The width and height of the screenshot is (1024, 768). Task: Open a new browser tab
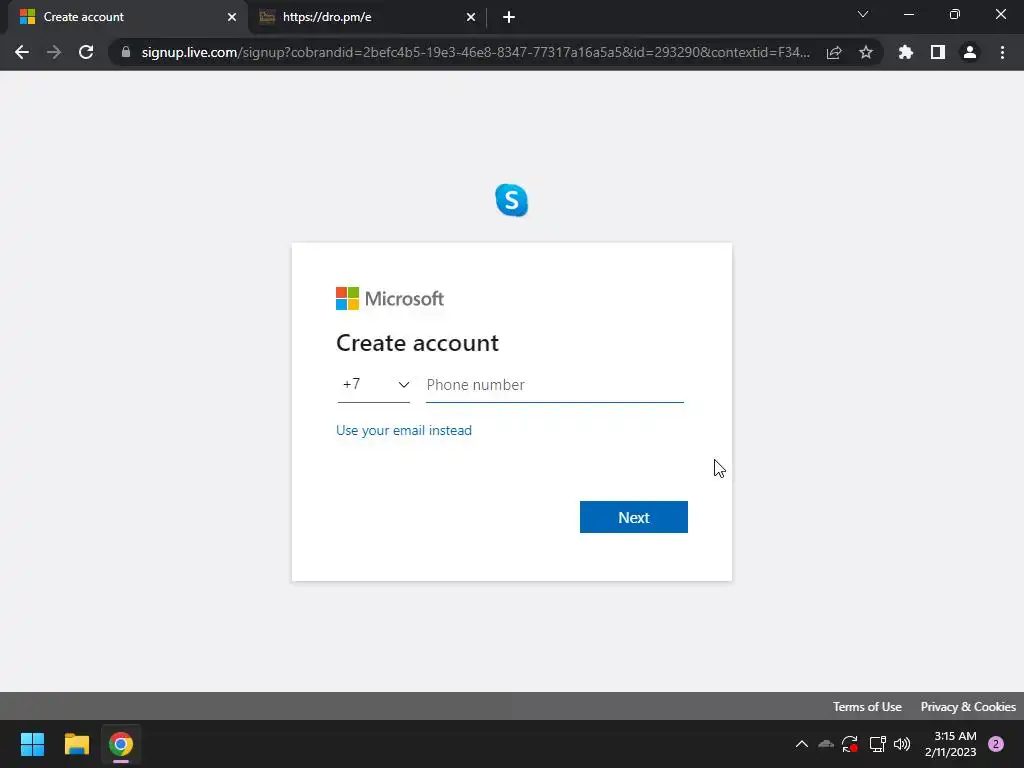click(509, 17)
